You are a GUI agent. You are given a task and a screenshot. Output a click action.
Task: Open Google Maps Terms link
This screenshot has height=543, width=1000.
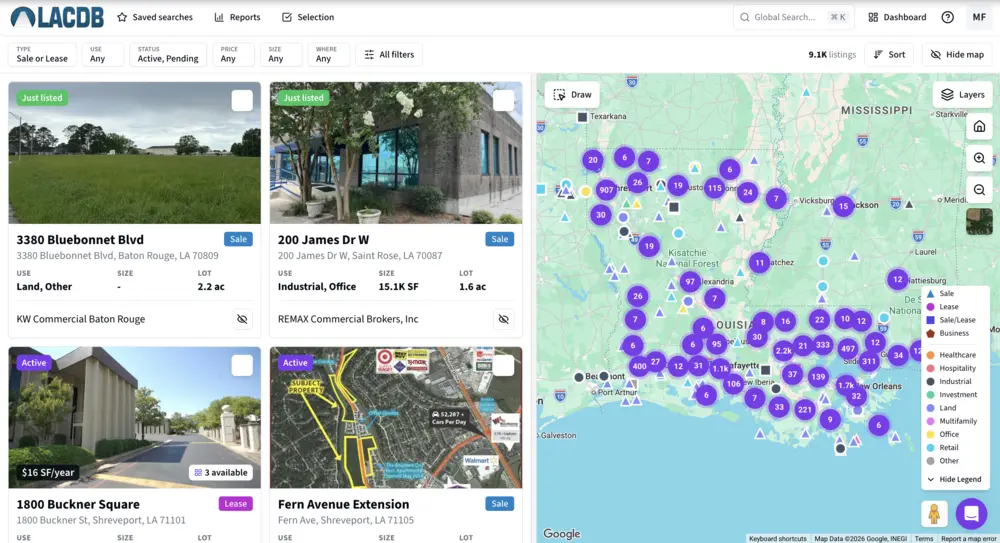coord(923,539)
